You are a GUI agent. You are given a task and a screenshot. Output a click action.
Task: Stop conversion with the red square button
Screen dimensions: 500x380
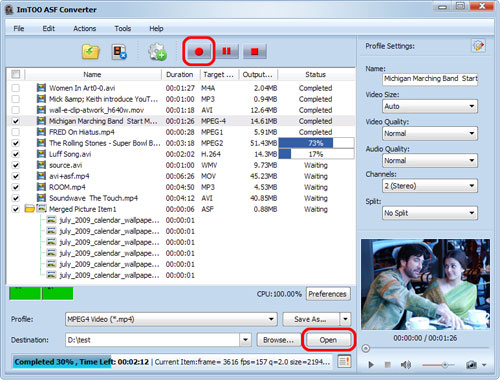click(x=254, y=51)
